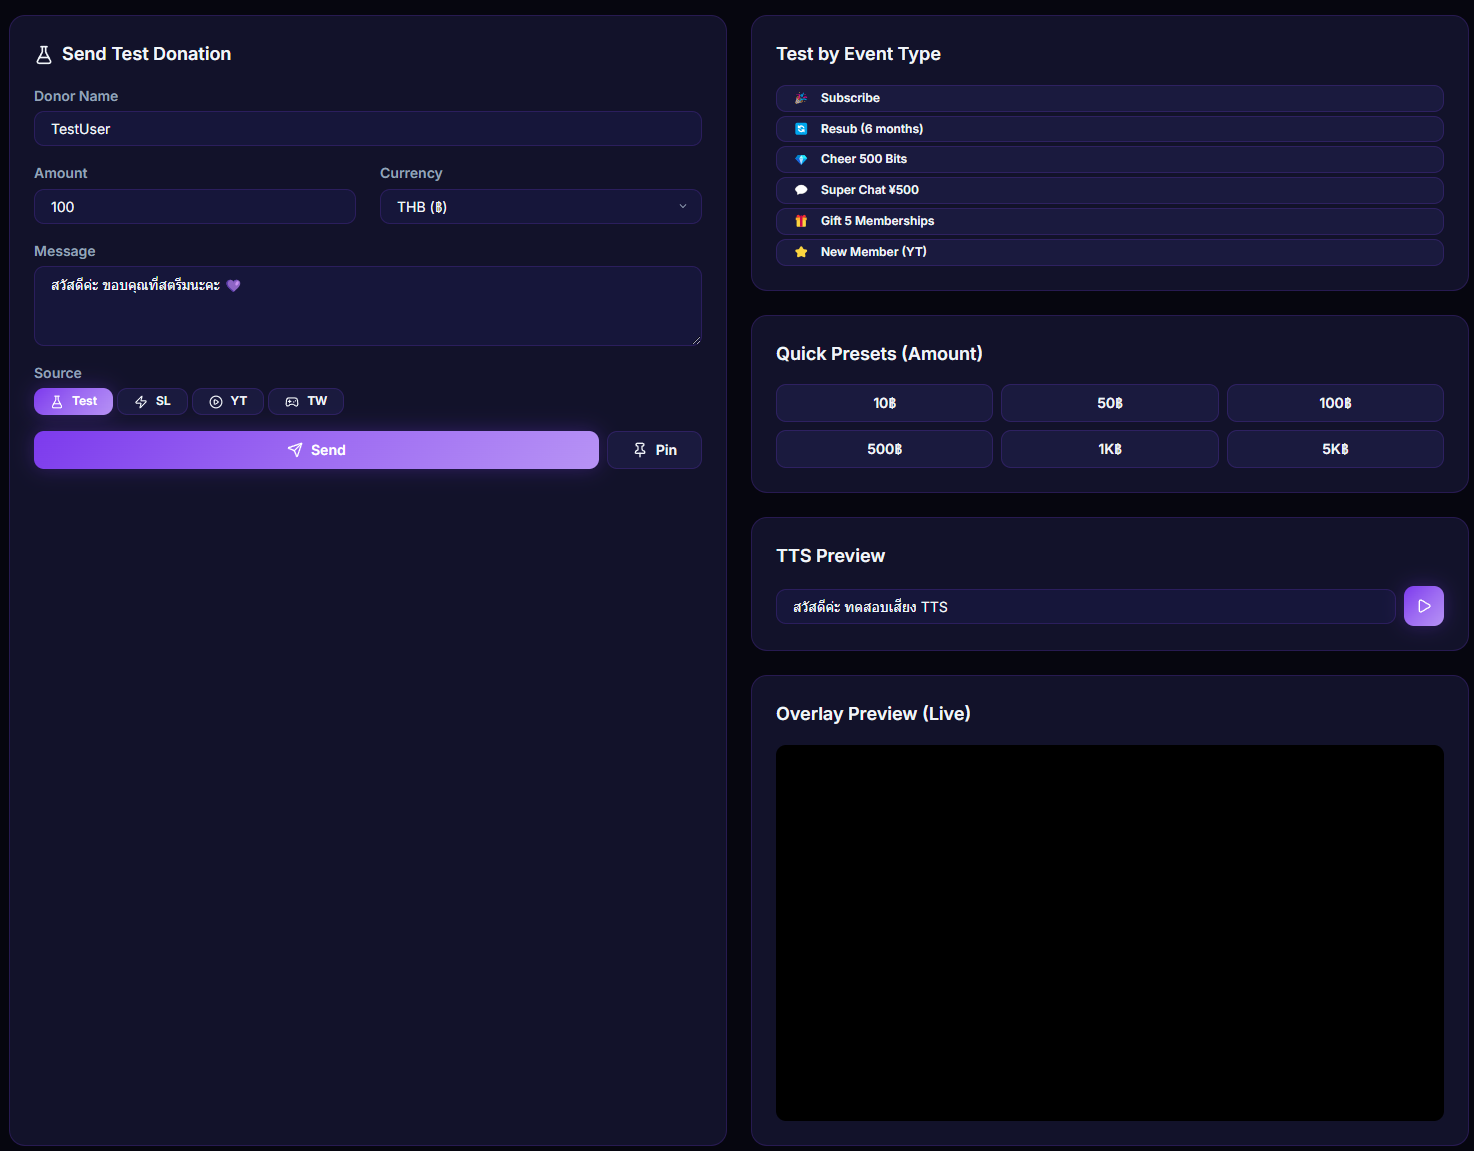
Task: Open the Currency dropdown showing THB
Action: pyautogui.click(x=541, y=207)
